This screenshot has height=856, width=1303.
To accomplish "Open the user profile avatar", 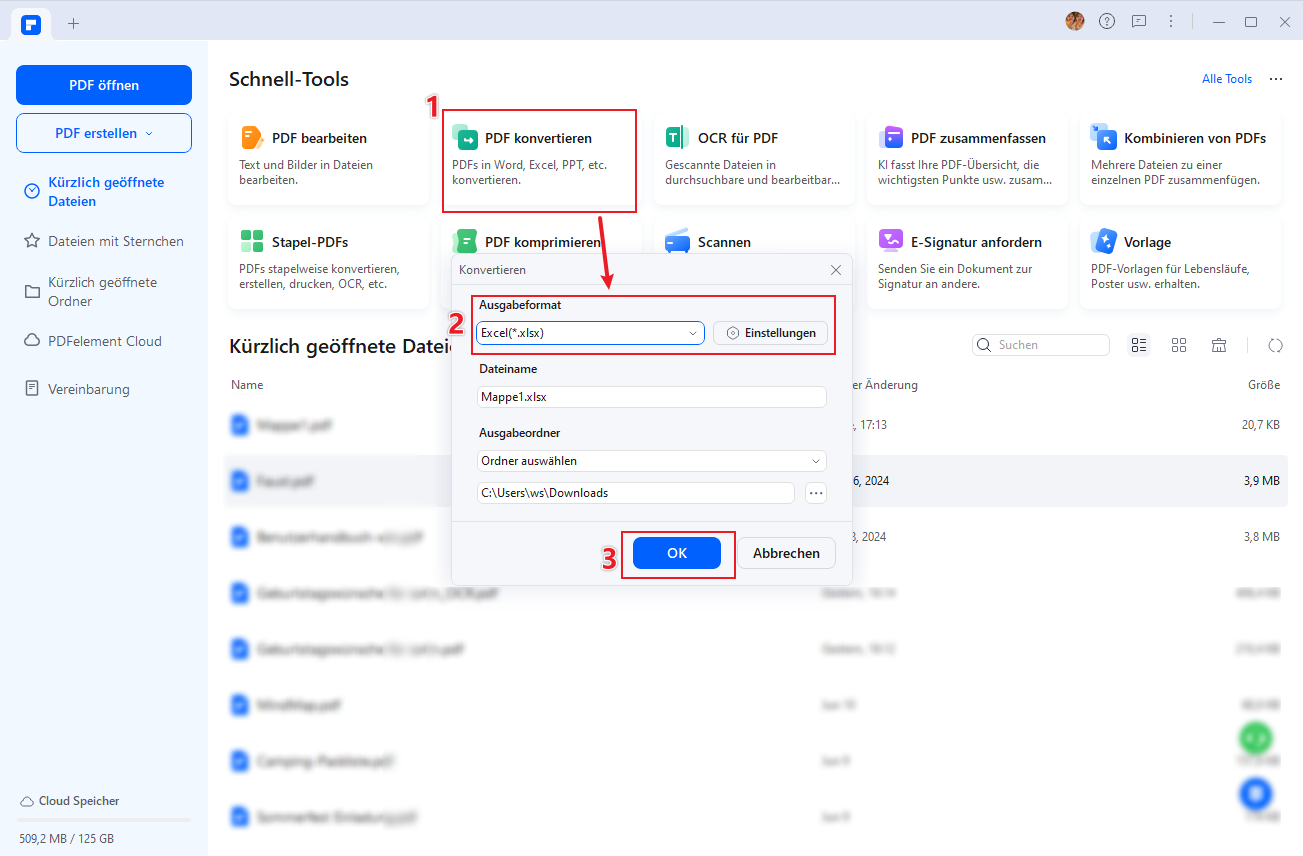I will coord(1075,21).
